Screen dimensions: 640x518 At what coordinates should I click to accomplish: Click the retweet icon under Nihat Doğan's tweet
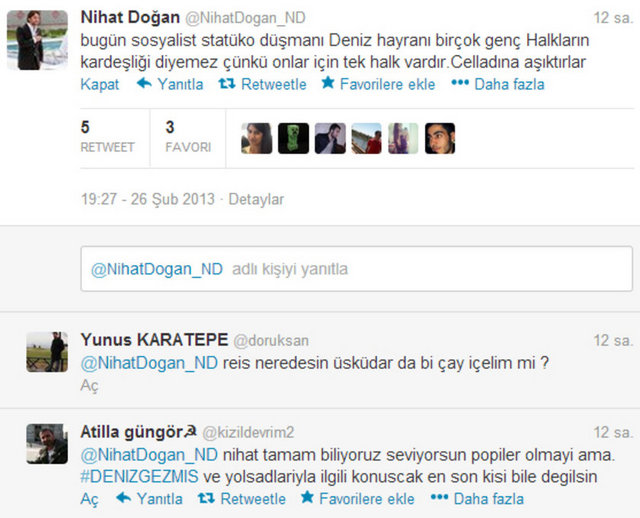[x=227, y=83]
